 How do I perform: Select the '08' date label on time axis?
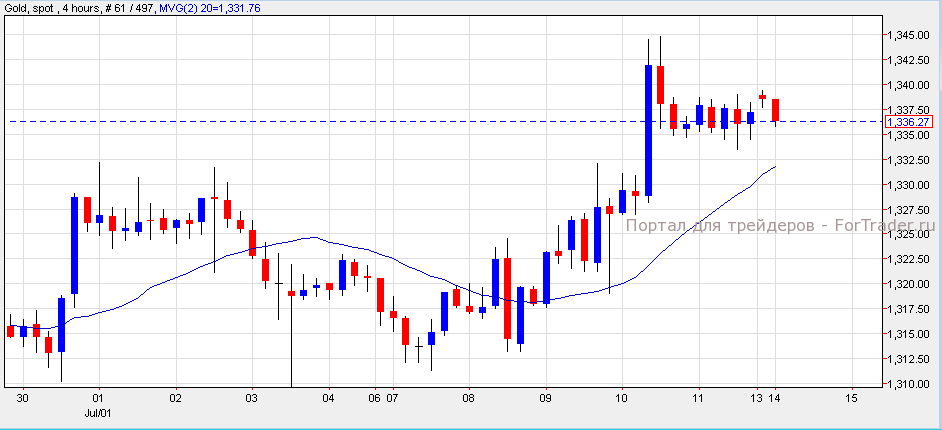pos(469,398)
